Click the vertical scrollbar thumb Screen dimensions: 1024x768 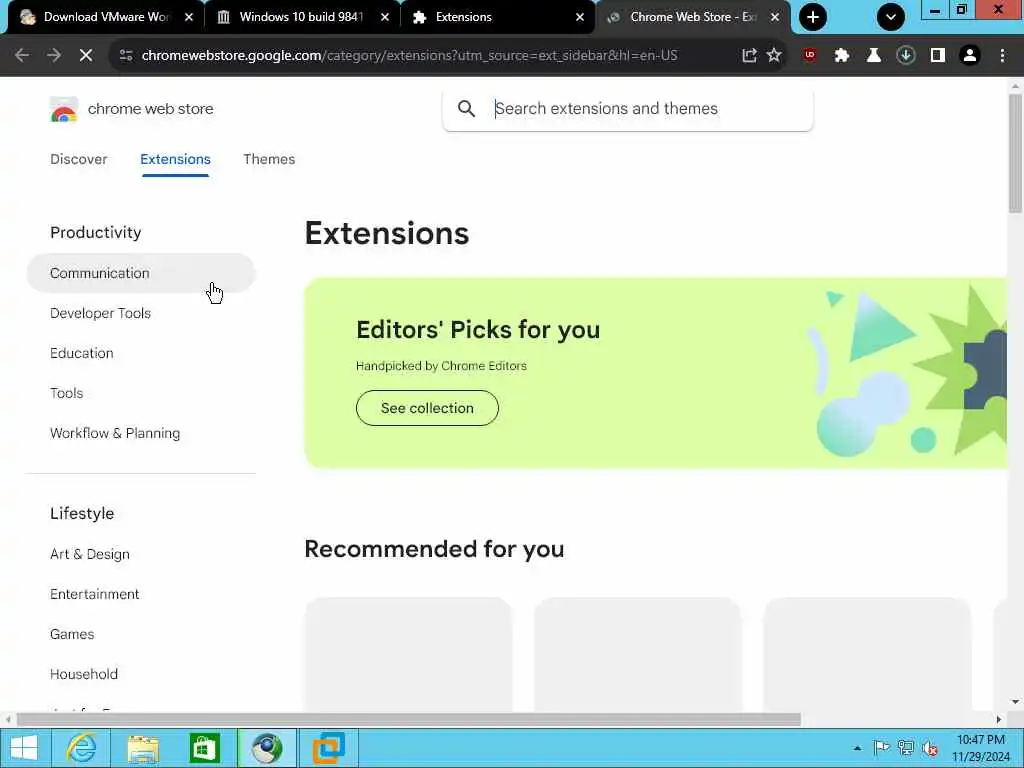coord(1015,153)
